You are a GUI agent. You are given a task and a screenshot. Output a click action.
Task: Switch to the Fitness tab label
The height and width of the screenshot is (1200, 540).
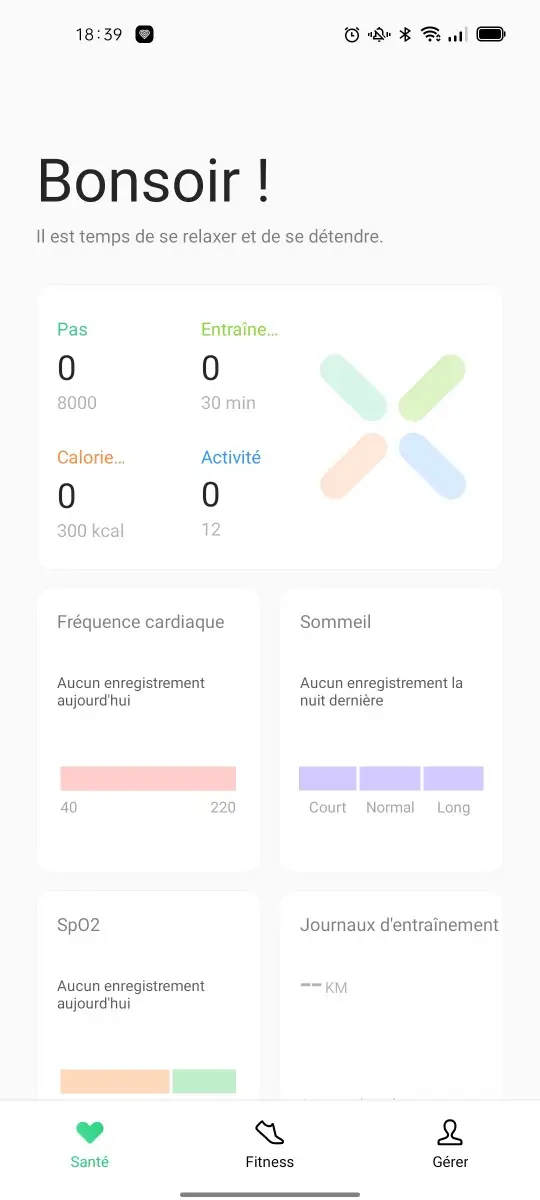pyautogui.click(x=270, y=1162)
